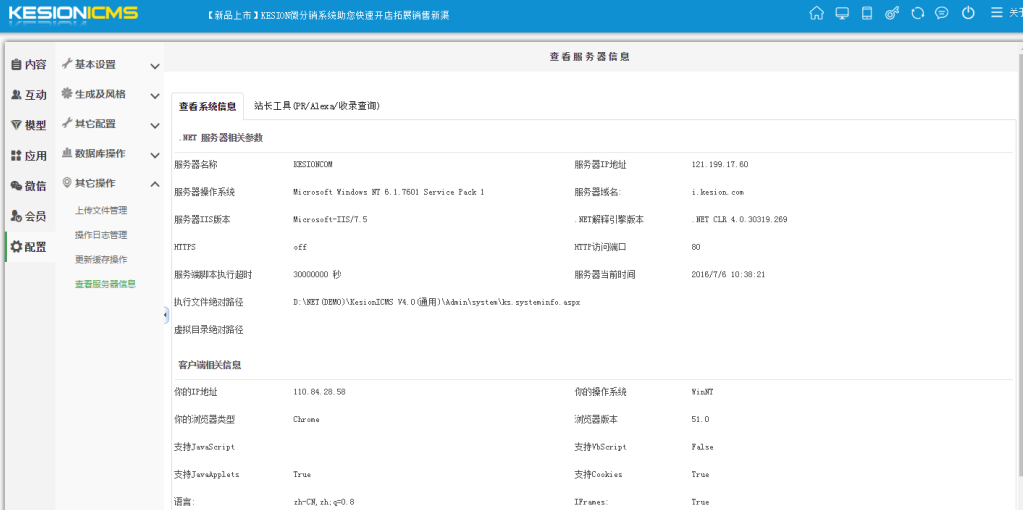
Task: Click the desktop monitor icon in header
Action: [842, 13]
